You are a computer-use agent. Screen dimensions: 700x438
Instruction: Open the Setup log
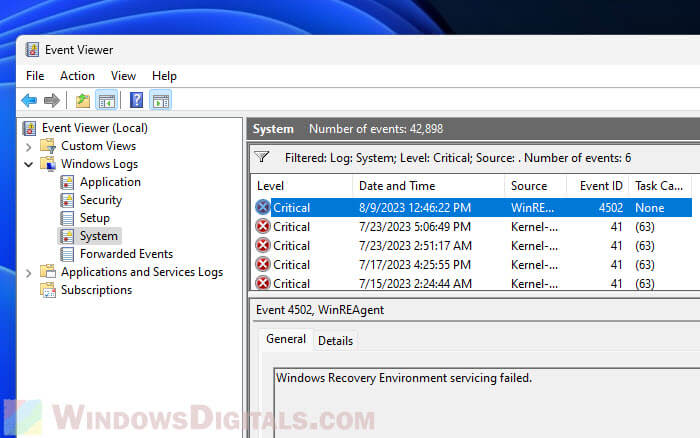(x=95, y=218)
